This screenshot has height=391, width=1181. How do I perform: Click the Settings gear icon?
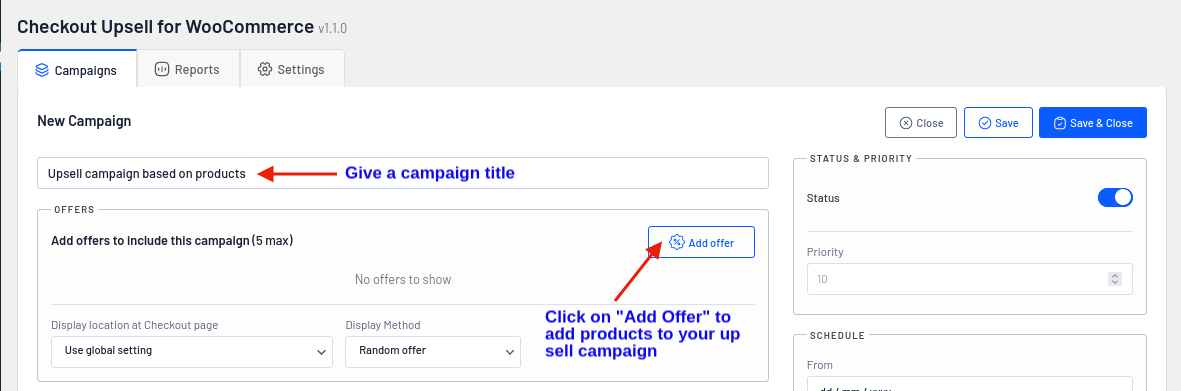coord(264,69)
